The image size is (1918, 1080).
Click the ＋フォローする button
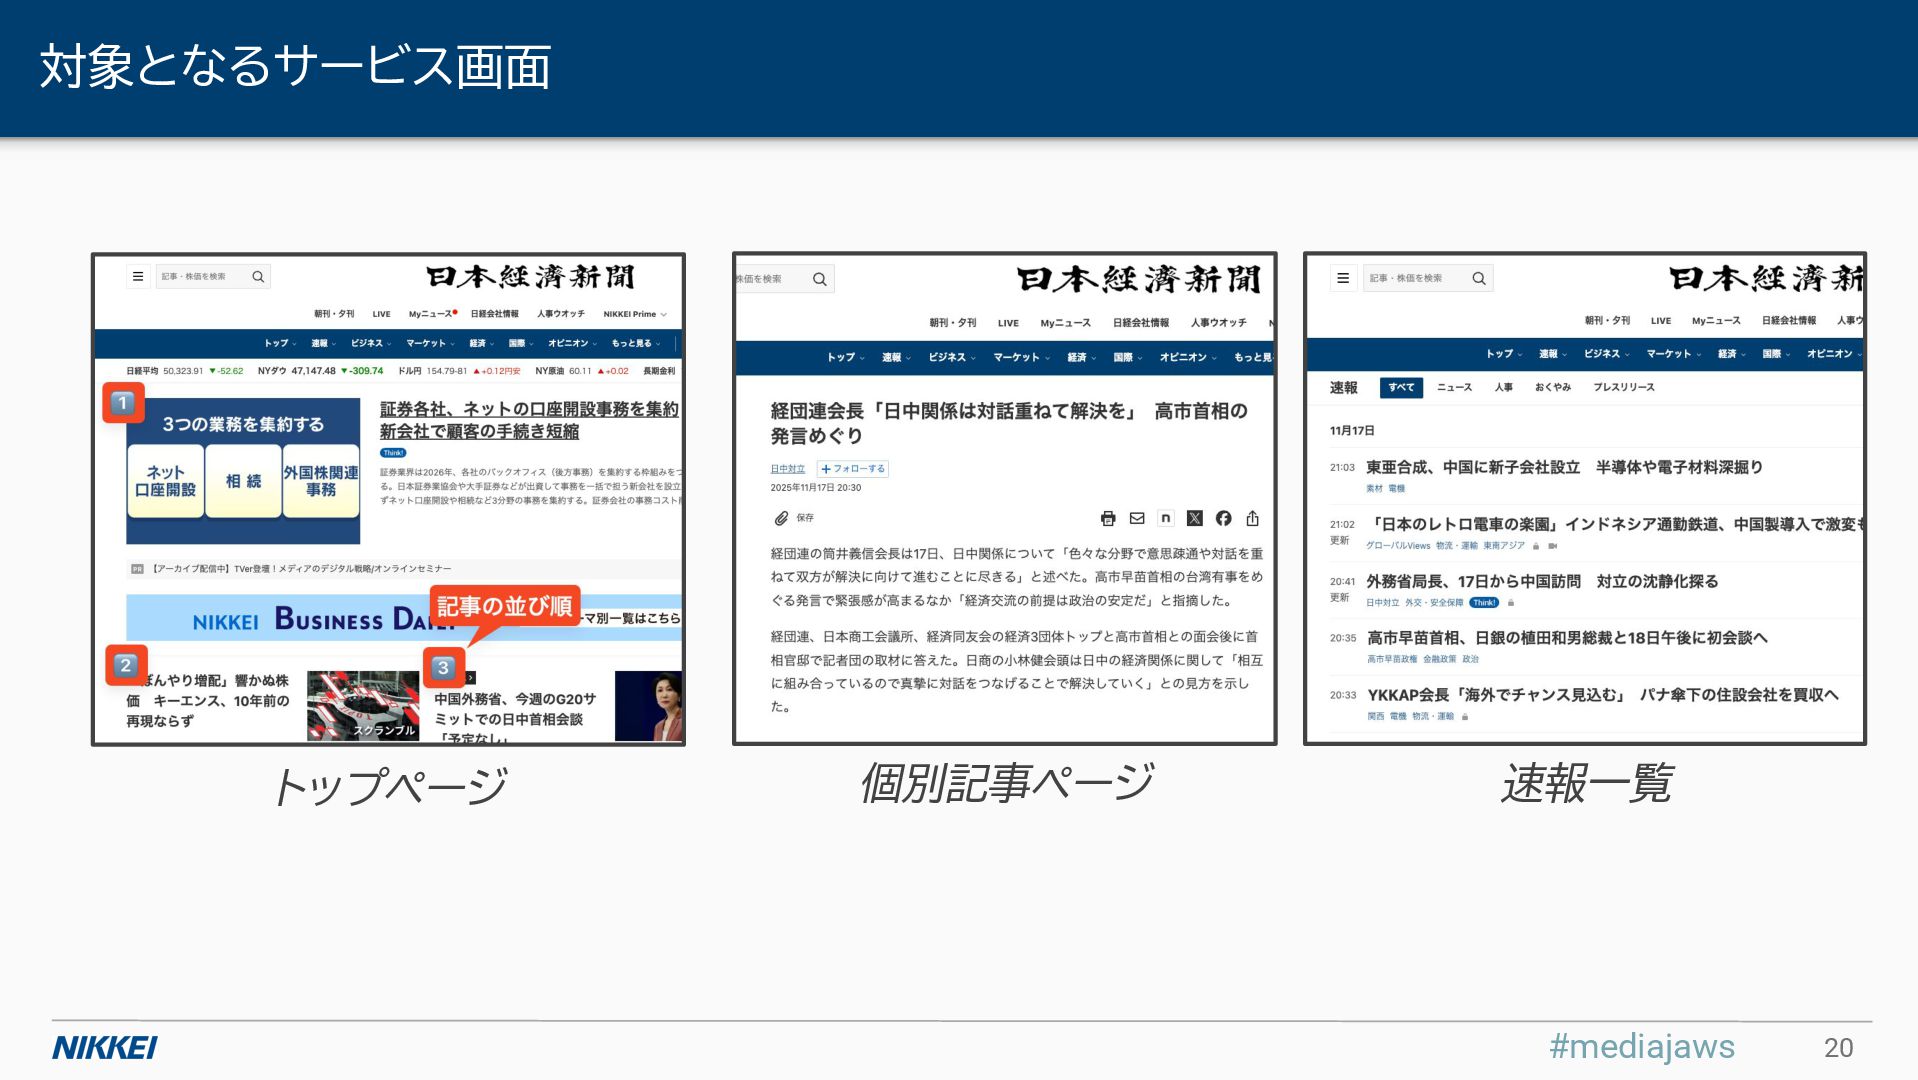click(853, 469)
